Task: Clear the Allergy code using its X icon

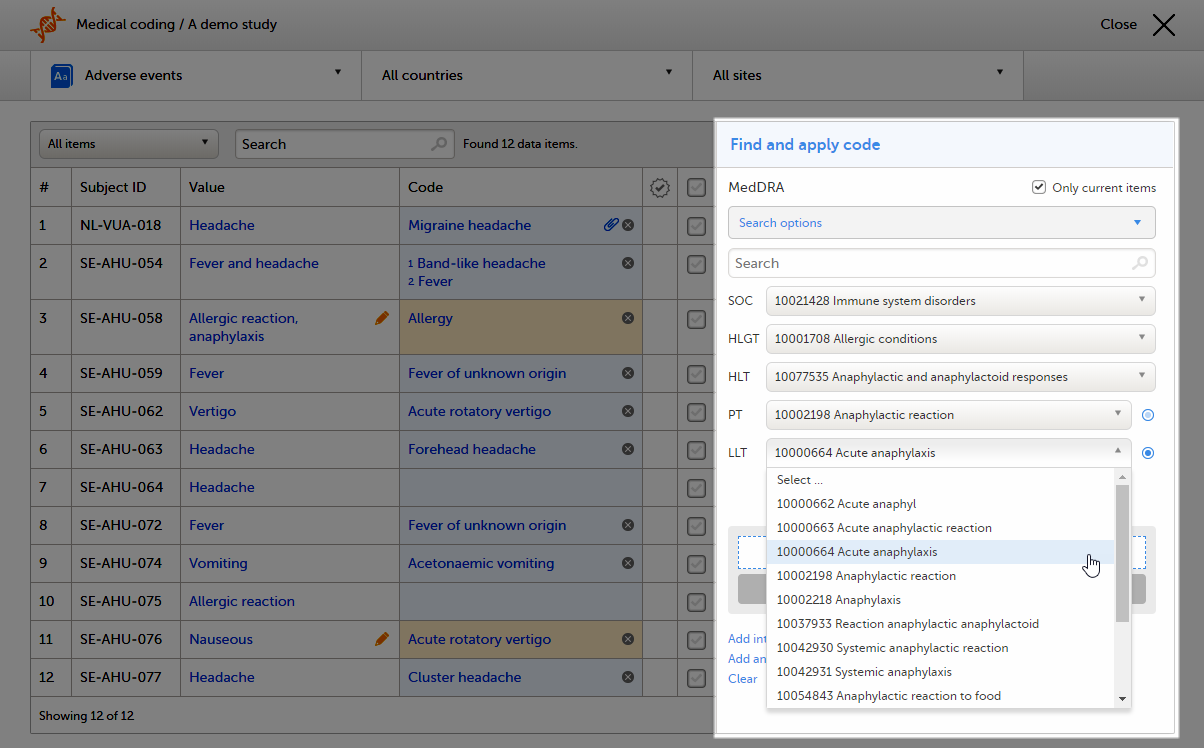Action: coord(628,318)
